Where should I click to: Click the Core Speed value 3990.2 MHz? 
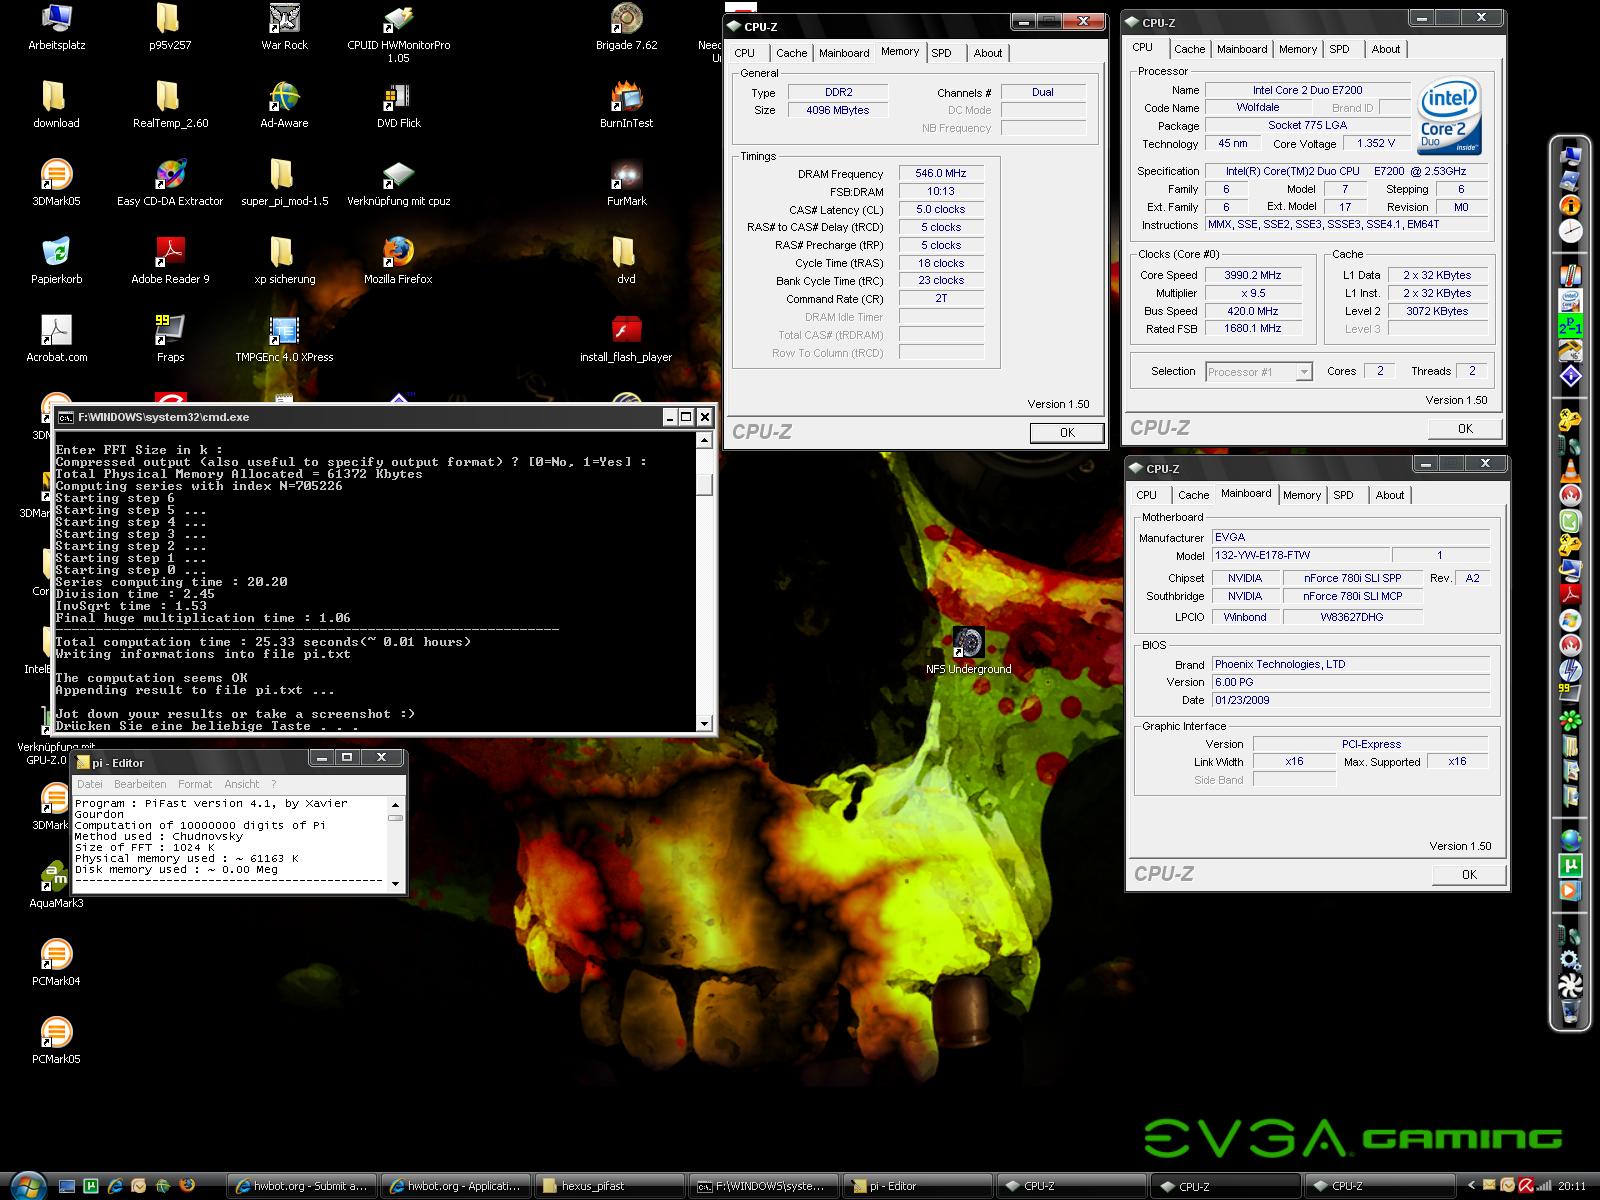pyautogui.click(x=1252, y=275)
